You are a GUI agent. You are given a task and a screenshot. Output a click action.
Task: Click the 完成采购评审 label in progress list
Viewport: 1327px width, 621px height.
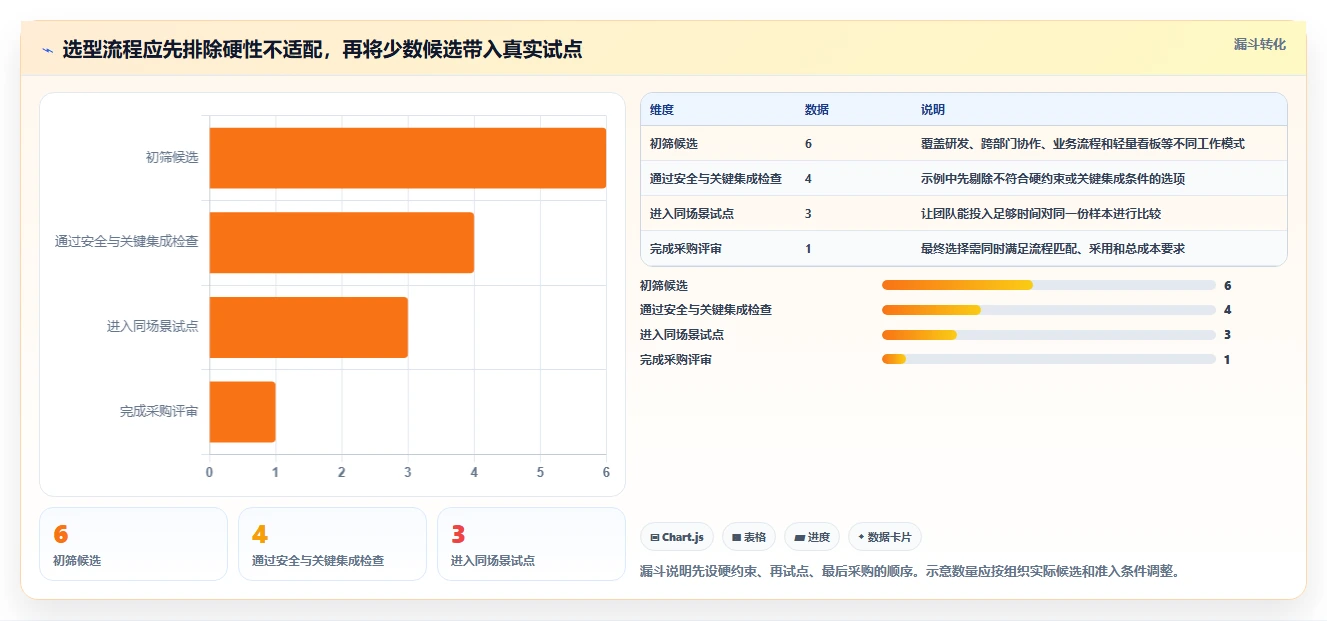coord(676,360)
